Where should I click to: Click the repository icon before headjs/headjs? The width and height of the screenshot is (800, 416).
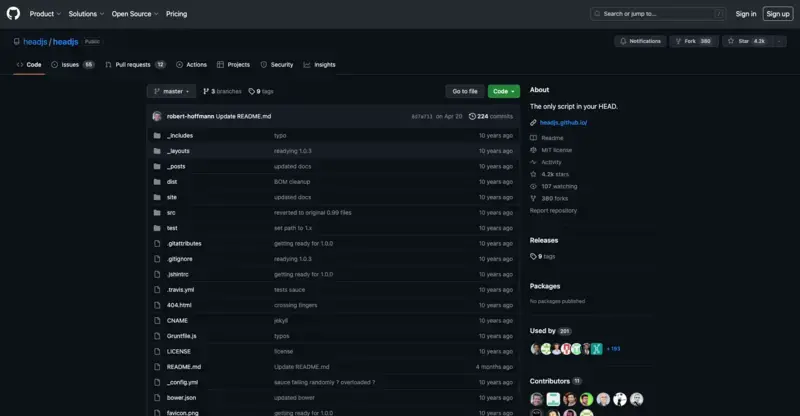17,42
